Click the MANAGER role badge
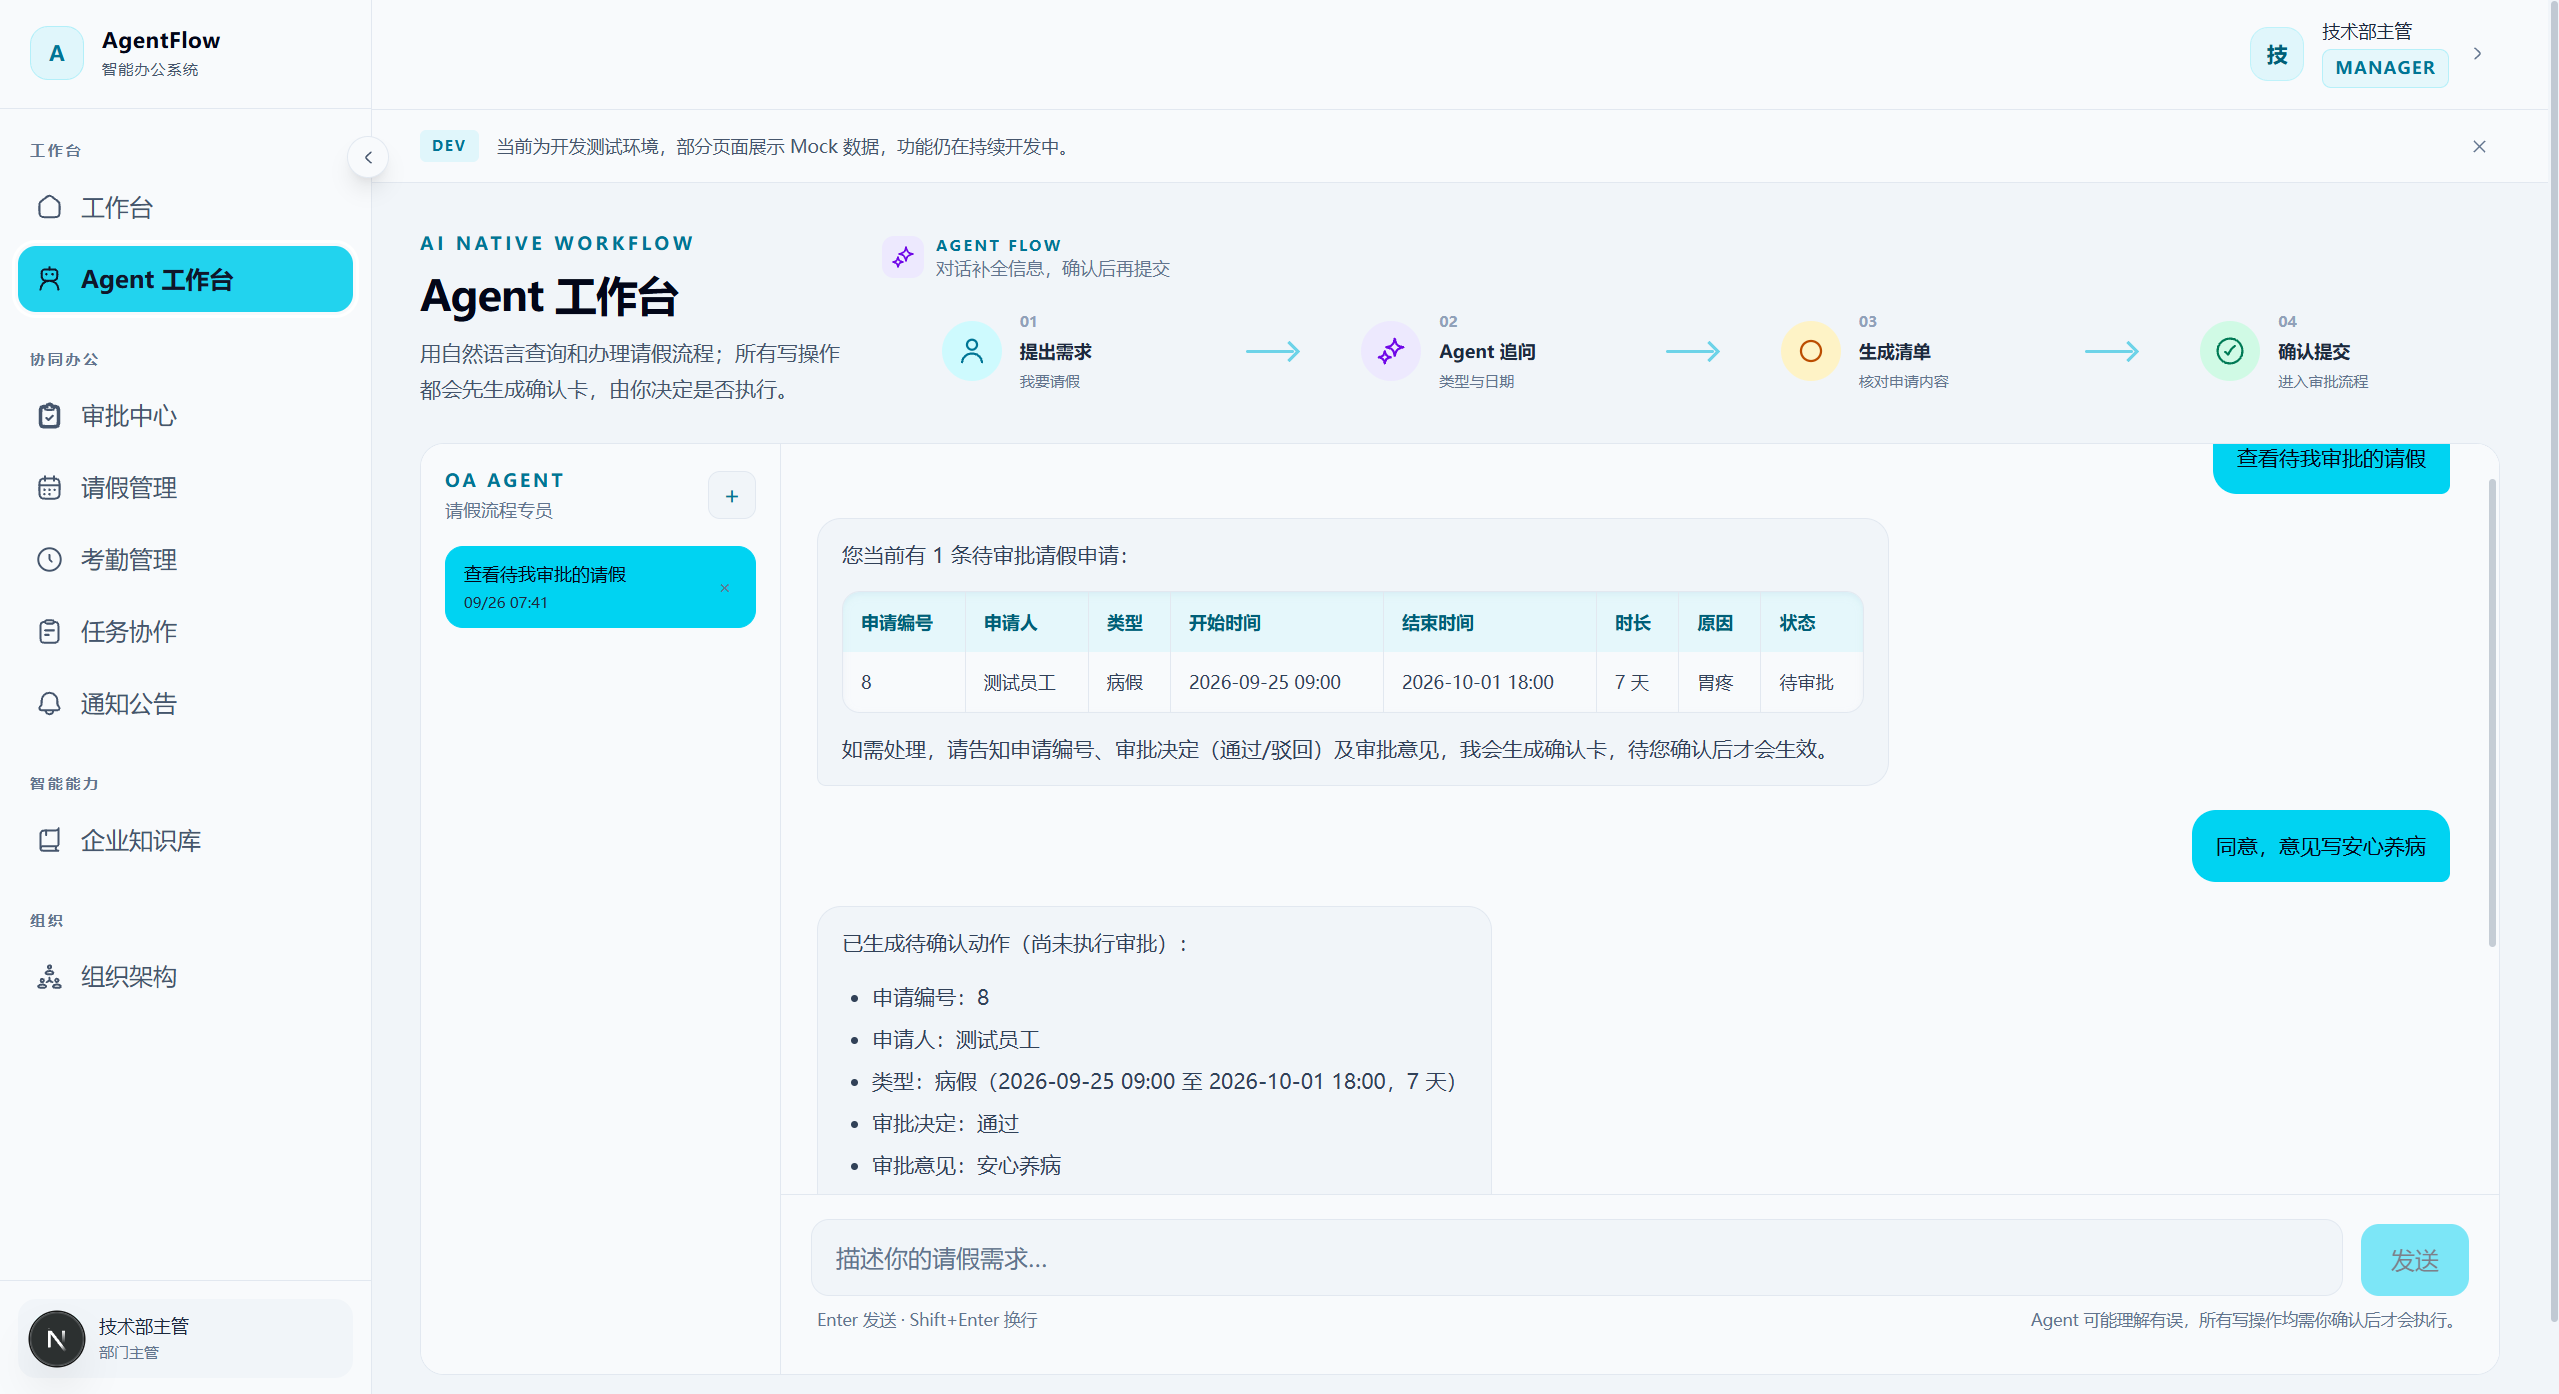This screenshot has height=1394, width=2559. 2385,68
